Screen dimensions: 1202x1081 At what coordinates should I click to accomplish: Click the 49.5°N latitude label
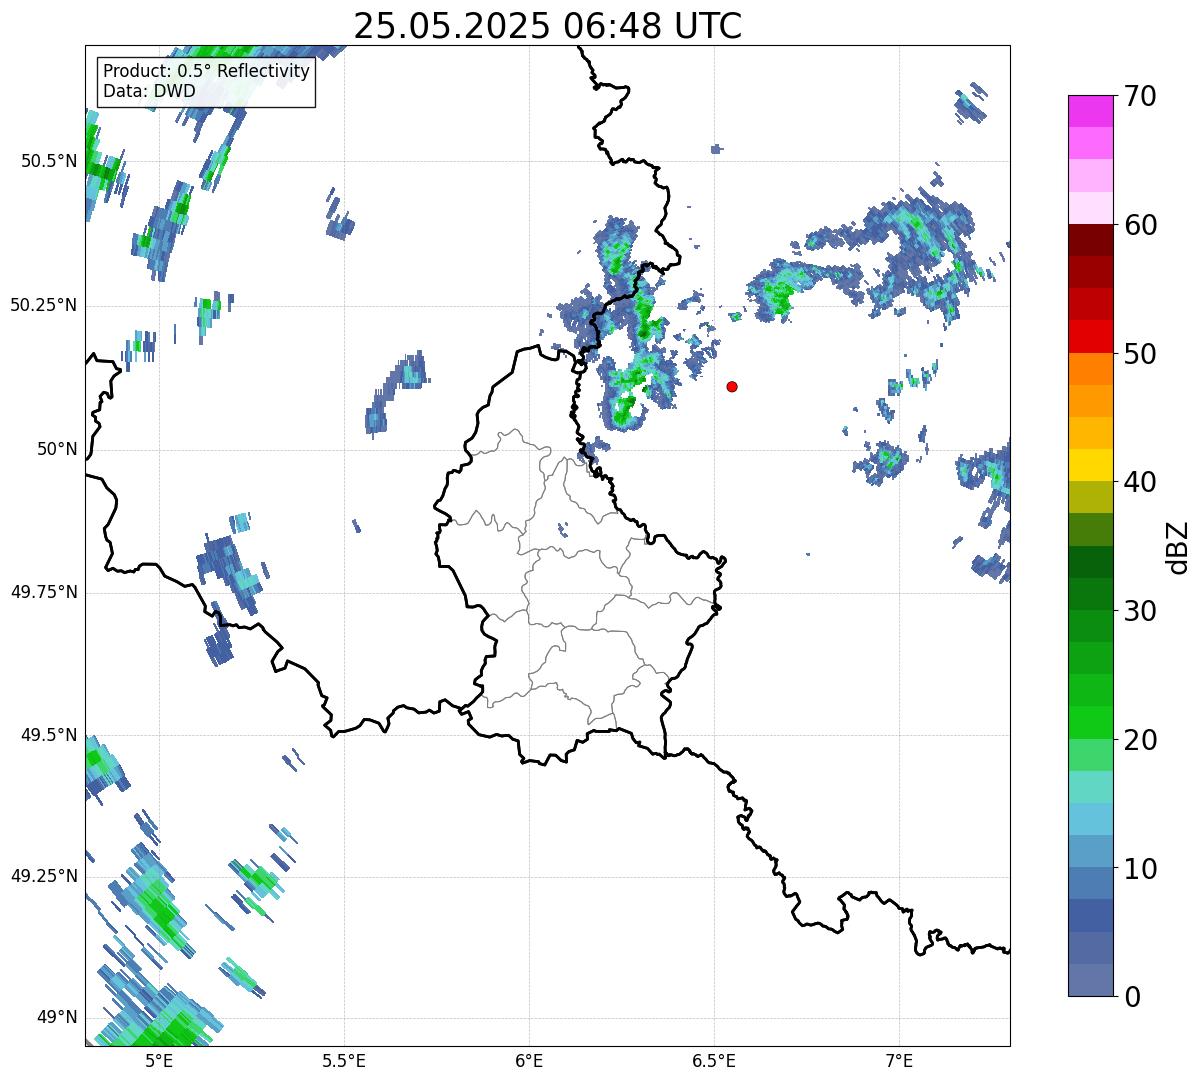pos(49,735)
